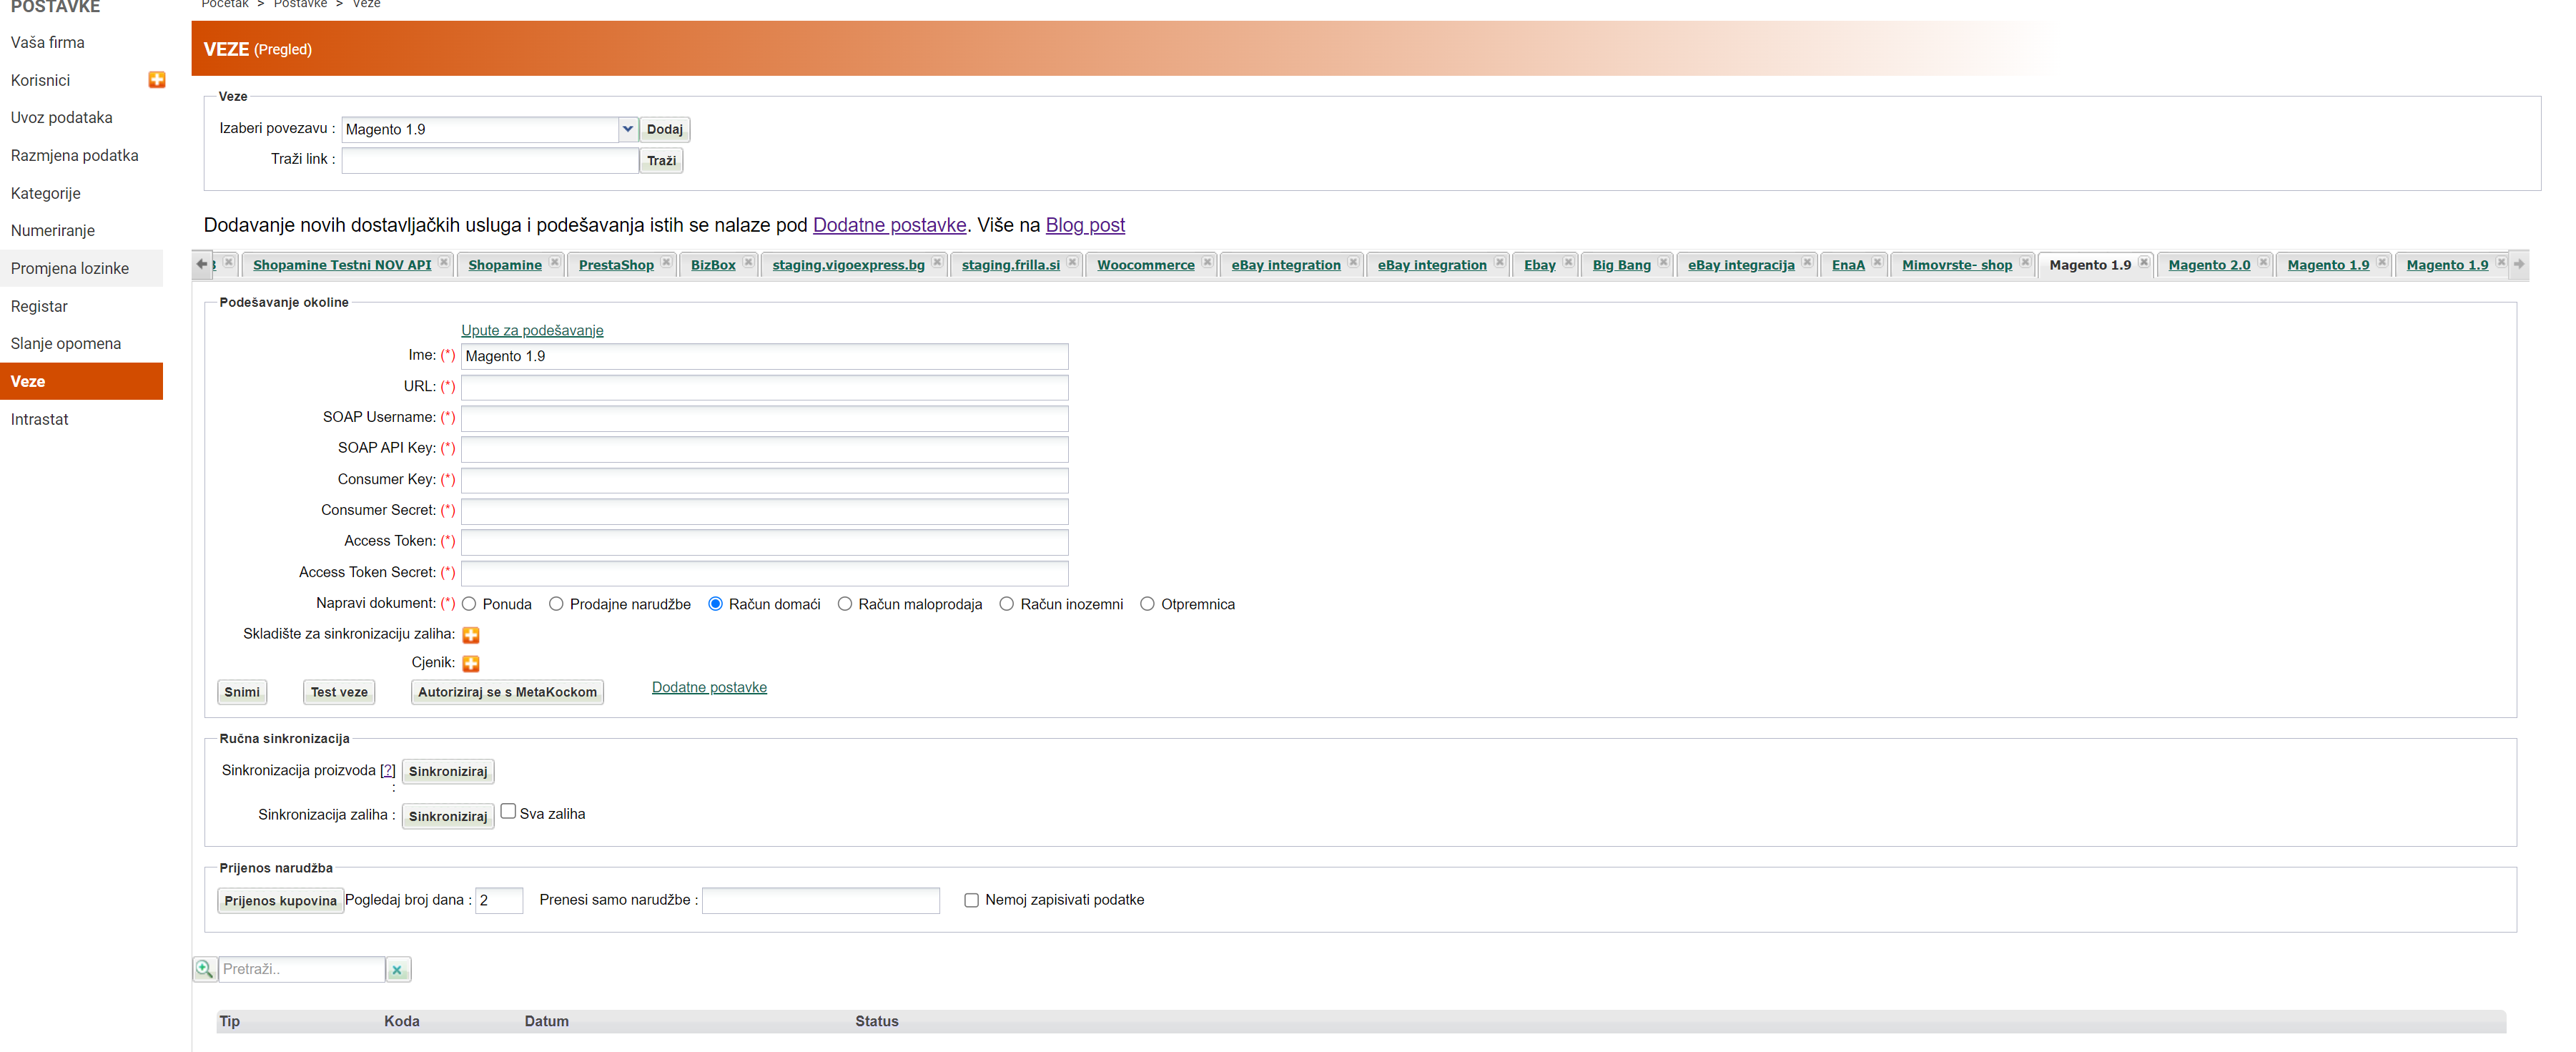Click the Test veze button
This screenshot has height=1052, width=2576.
point(339,692)
